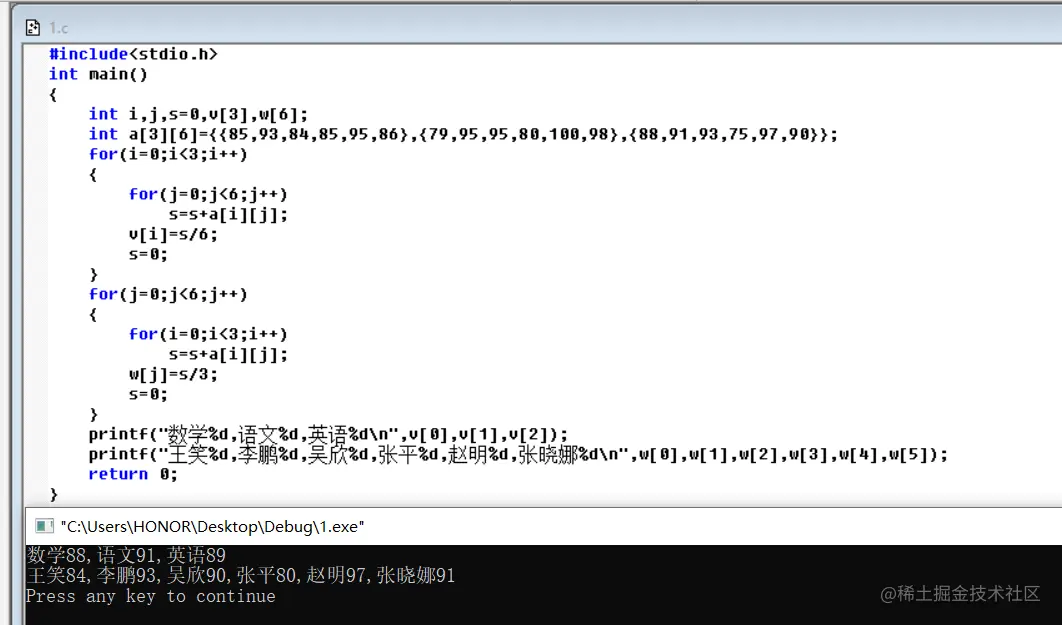Image resolution: width=1062 pixels, height=625 pixels.
Task: Click the int main() declaration
Action: coord(98,74)
